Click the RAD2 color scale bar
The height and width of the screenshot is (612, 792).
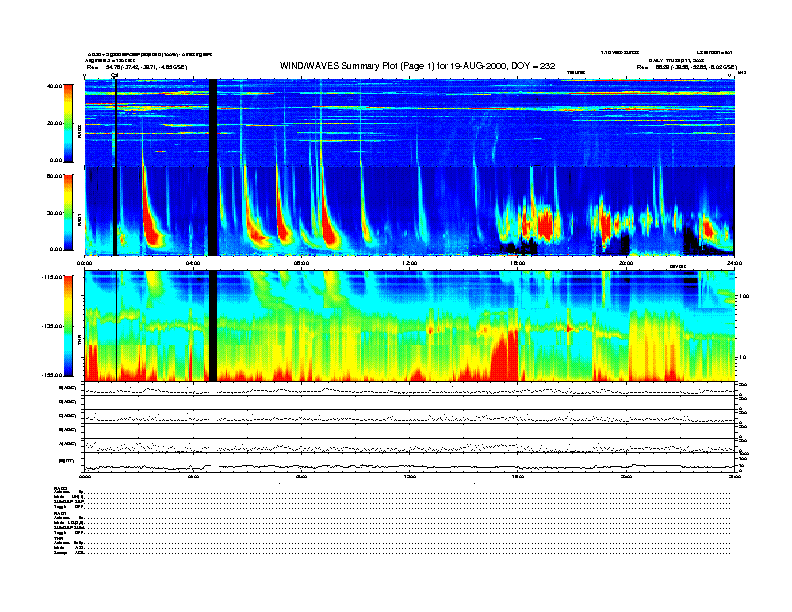pos(68,123)
